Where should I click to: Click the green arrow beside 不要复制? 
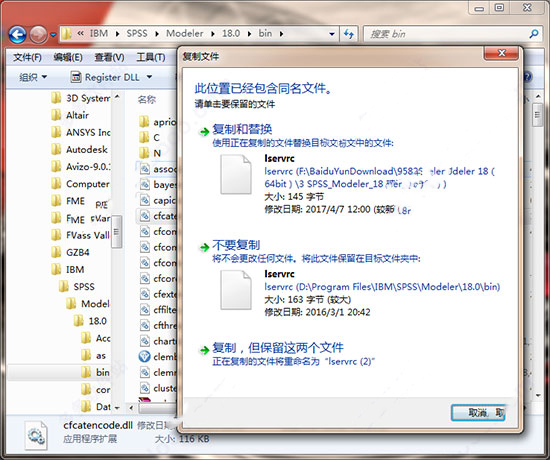coord(204,247)
